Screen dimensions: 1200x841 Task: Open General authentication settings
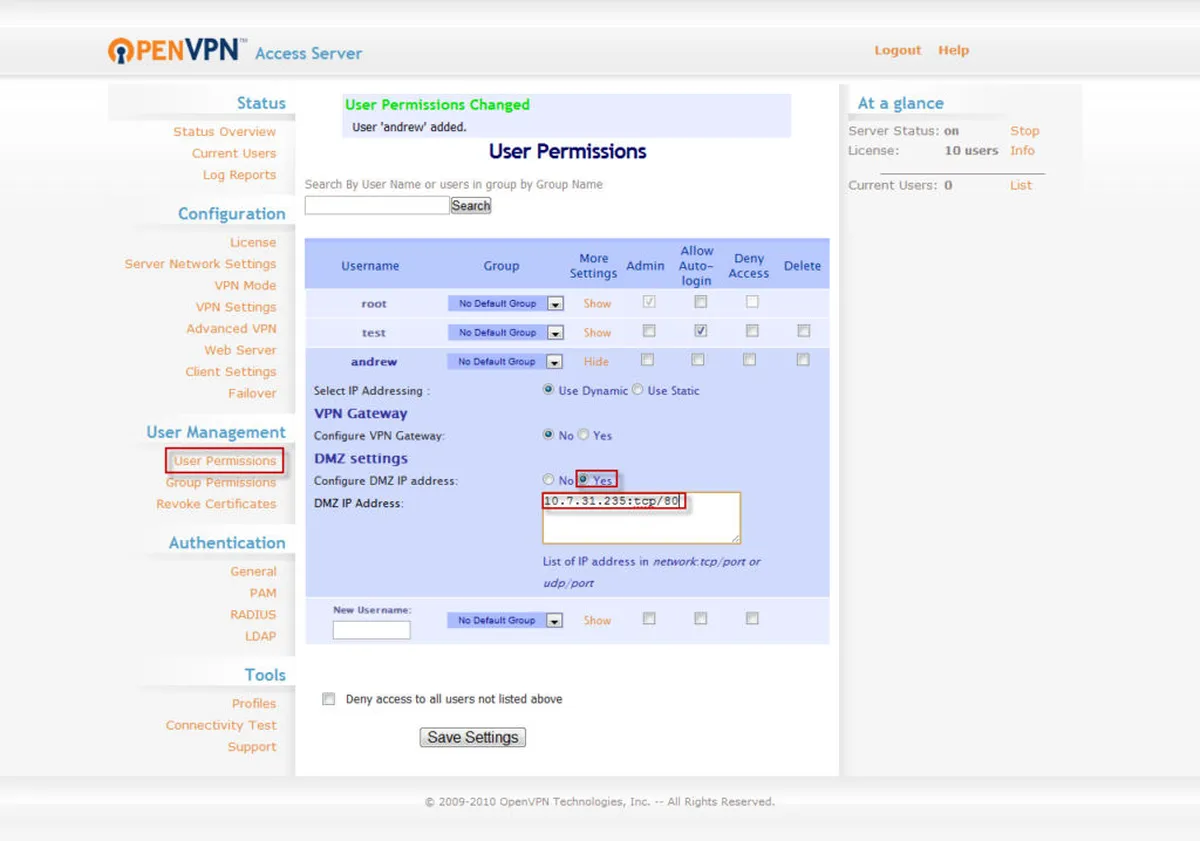[253, 572]
